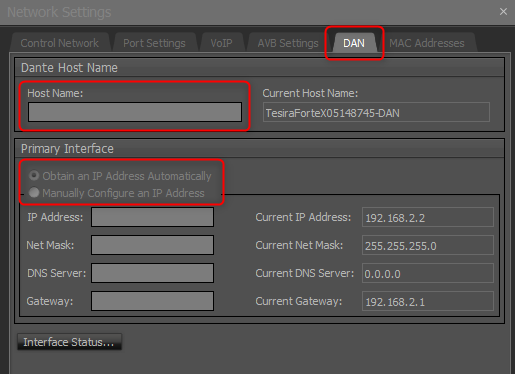
Task: Click the Dante Host Name input field
Action: pyautogui.click(x=135, y=112)
